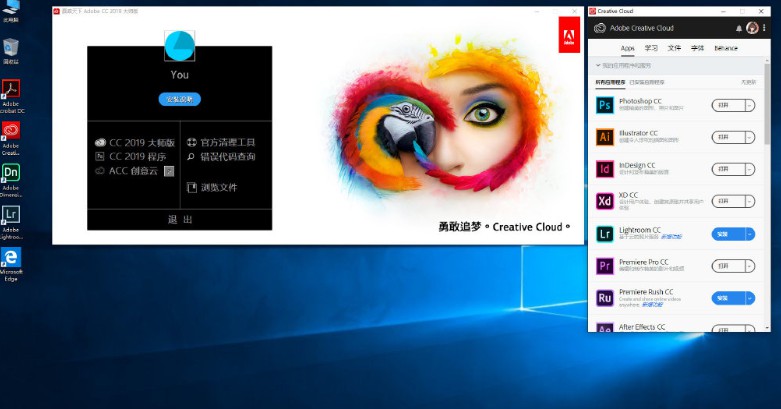This screenshot has height=409, width=781.
Task: Click the blue Install button for Lightroom CC
Action: (x=728, y=234)
